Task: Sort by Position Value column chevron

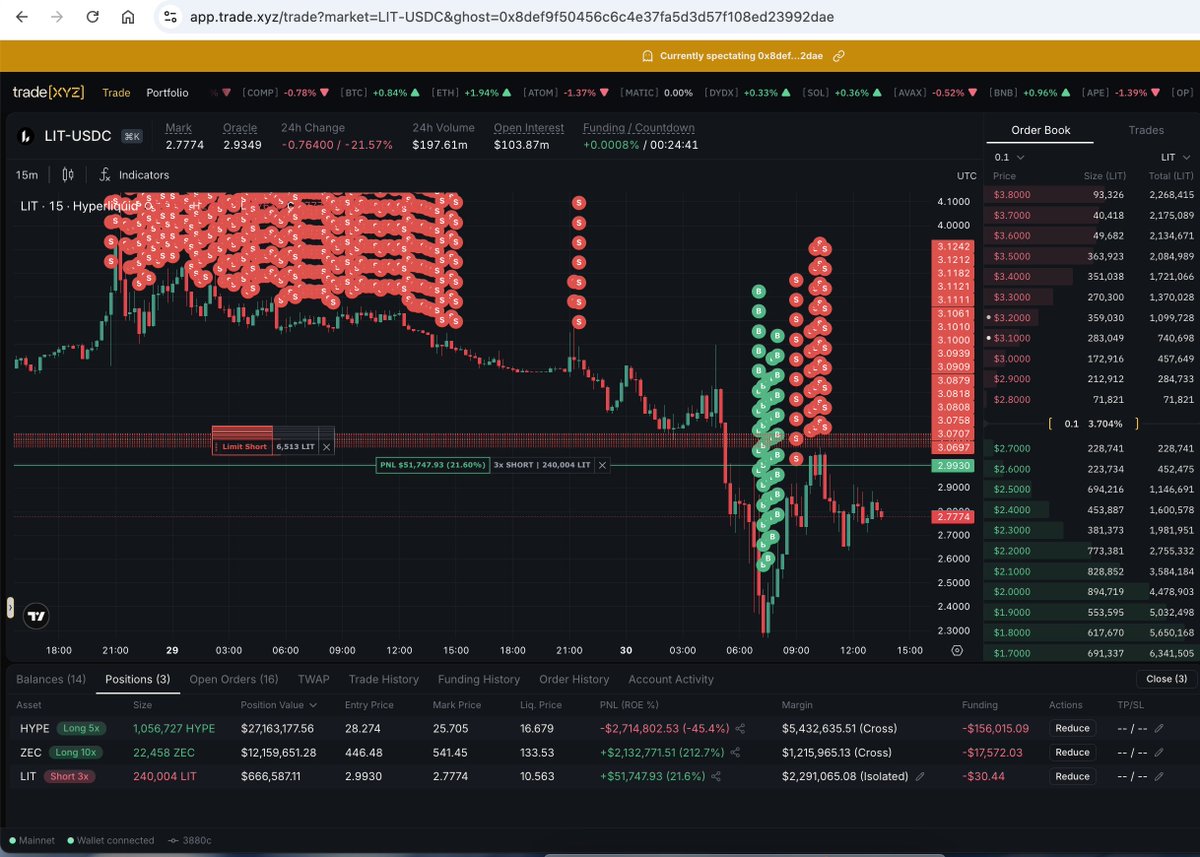Action: click(x=315, y=705)
